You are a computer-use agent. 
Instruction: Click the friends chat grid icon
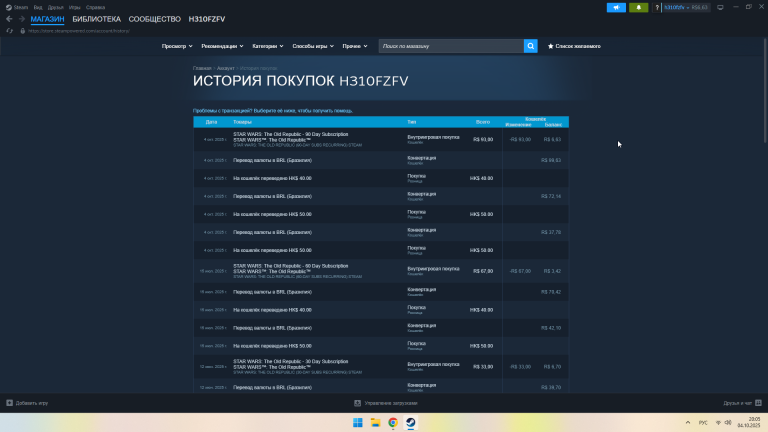coord(758,403)
